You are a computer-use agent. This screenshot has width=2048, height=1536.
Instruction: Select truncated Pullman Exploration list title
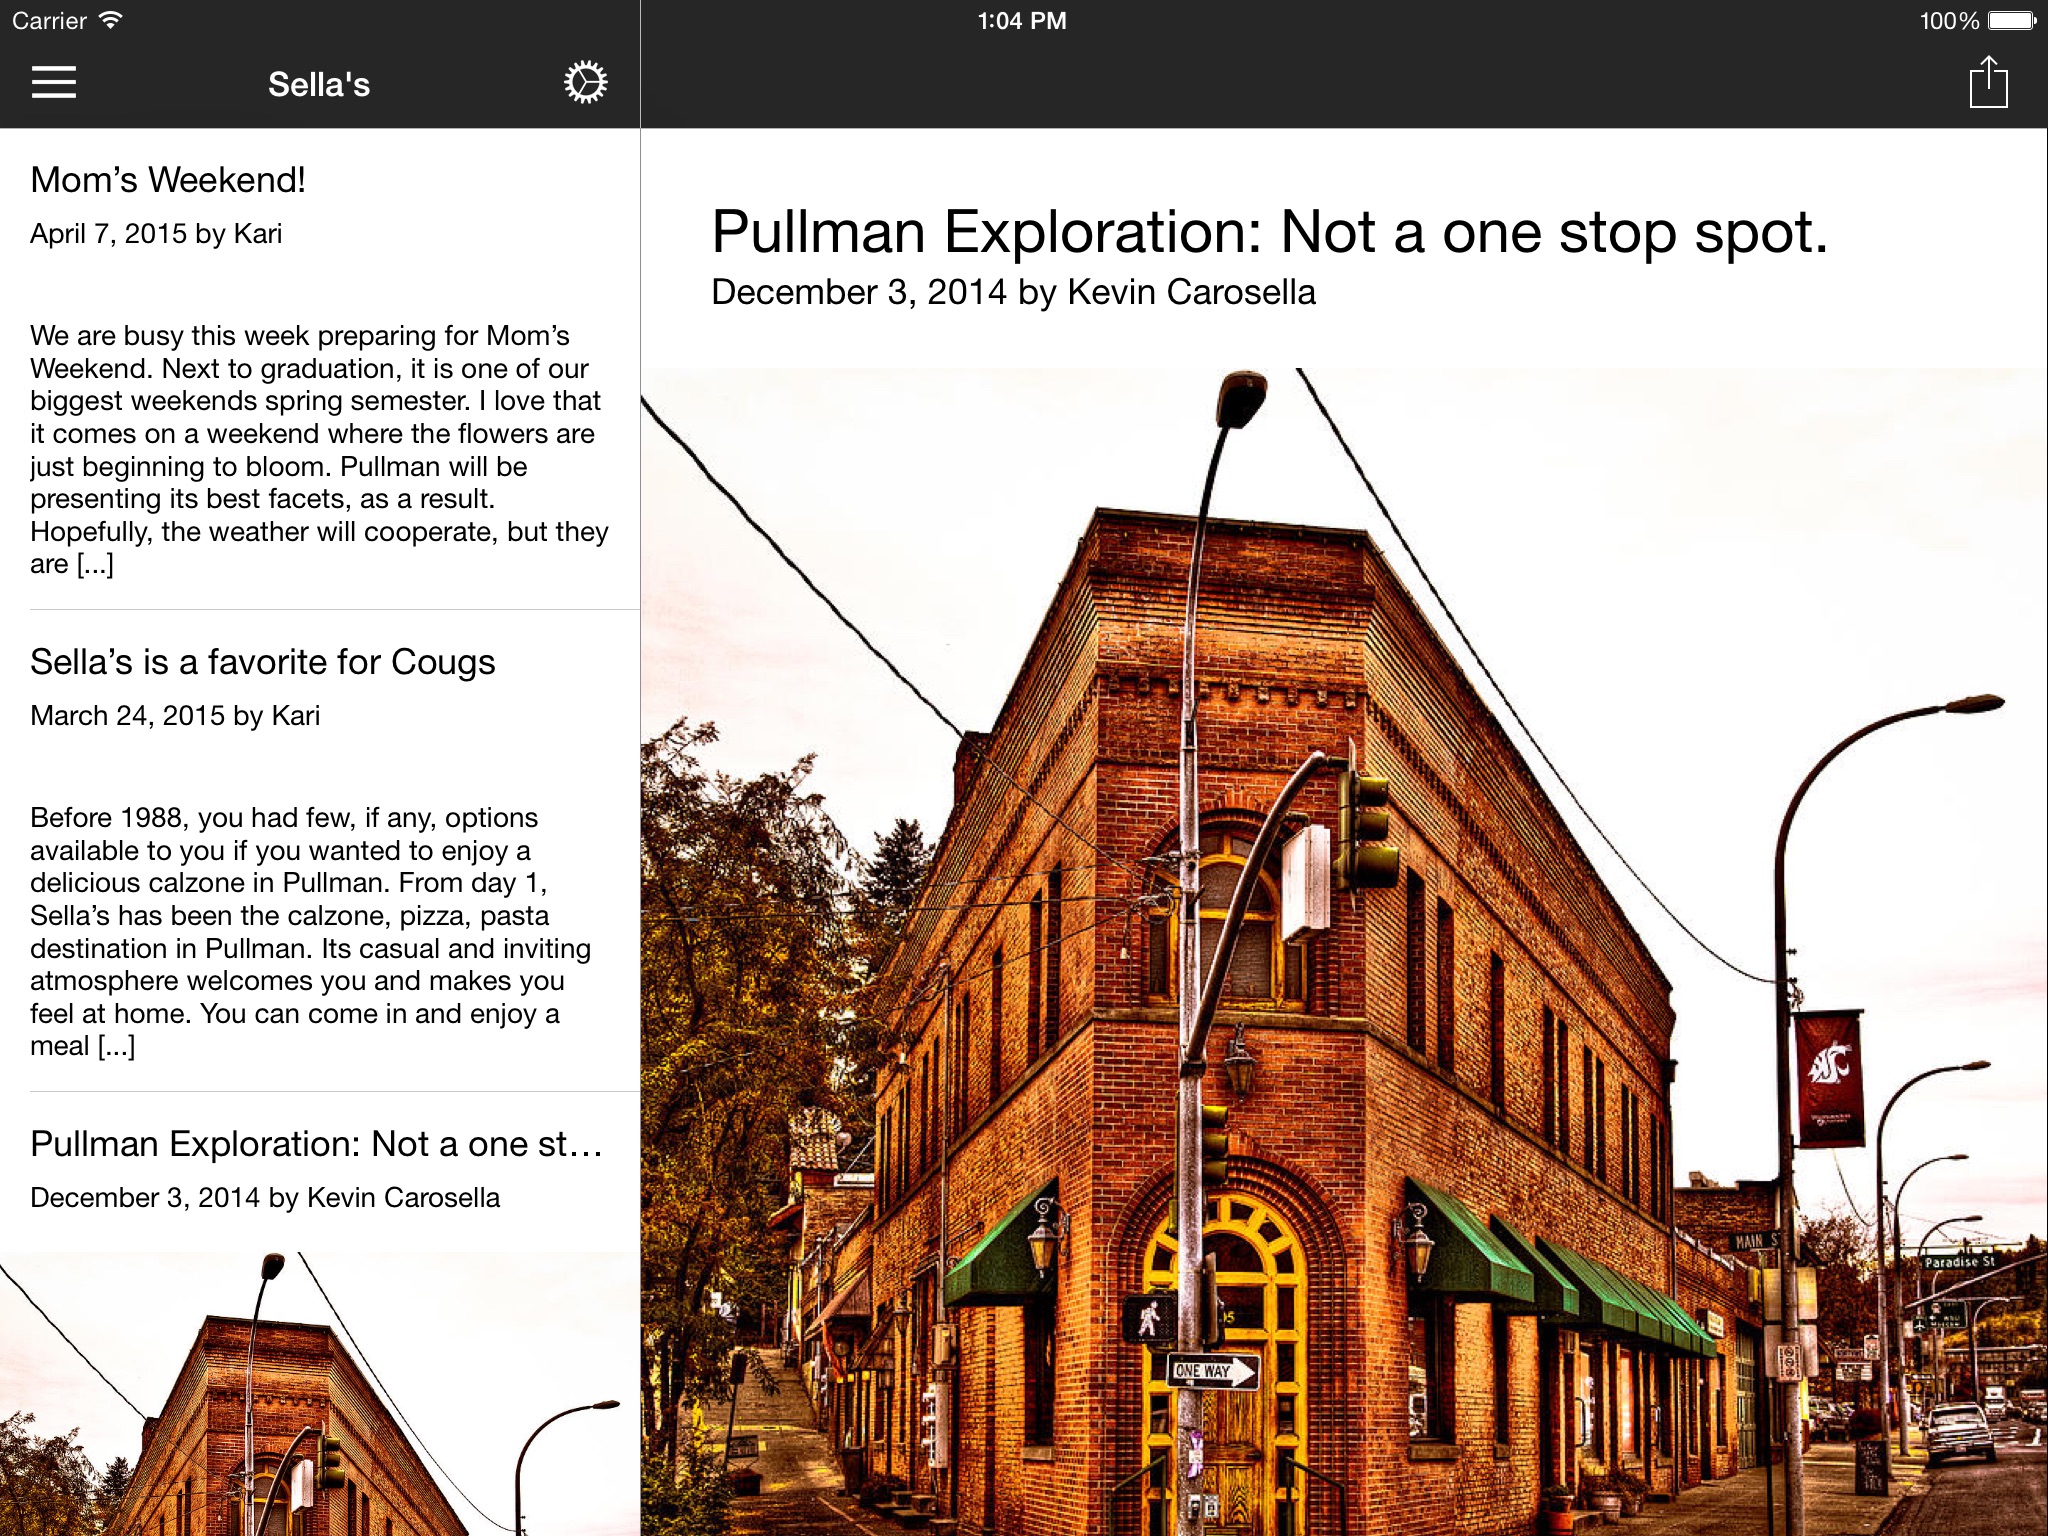click(316, 1144)
